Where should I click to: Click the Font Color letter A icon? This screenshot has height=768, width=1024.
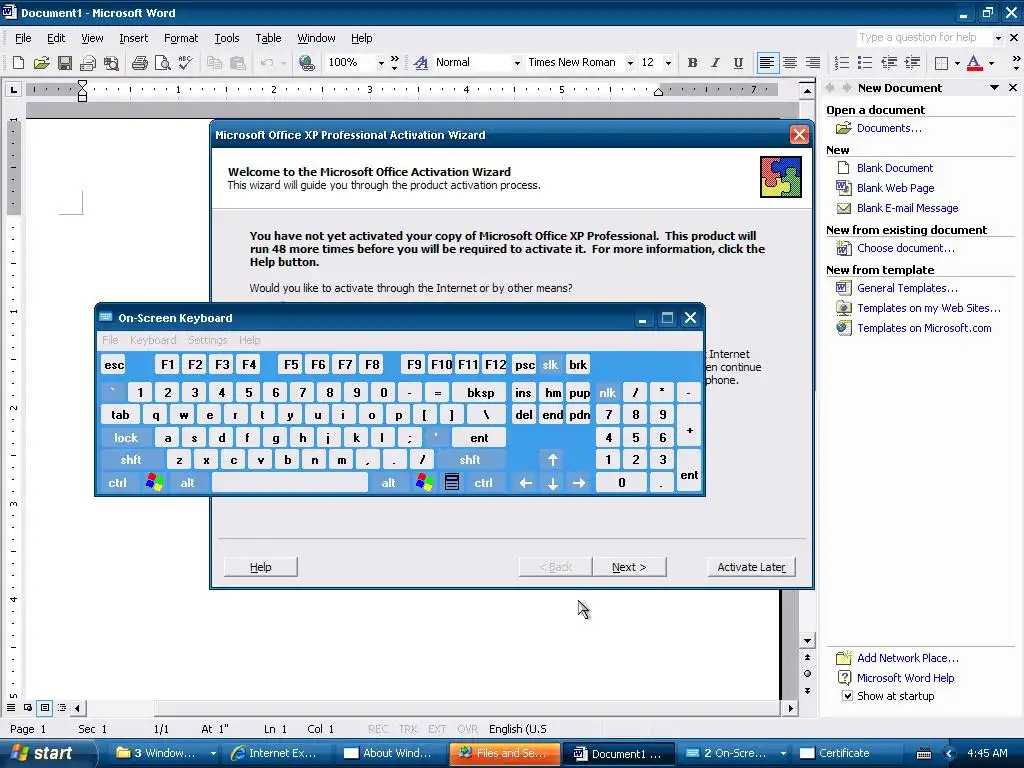point(974,63)
